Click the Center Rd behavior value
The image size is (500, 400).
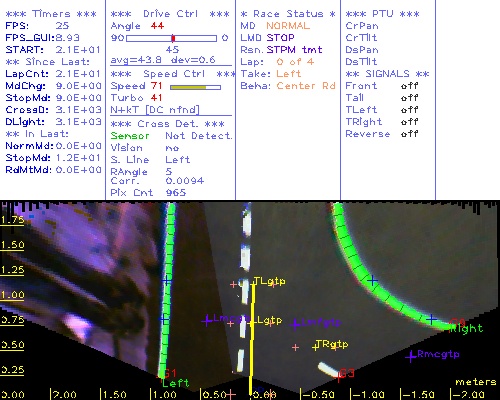(x=306, y=86)
